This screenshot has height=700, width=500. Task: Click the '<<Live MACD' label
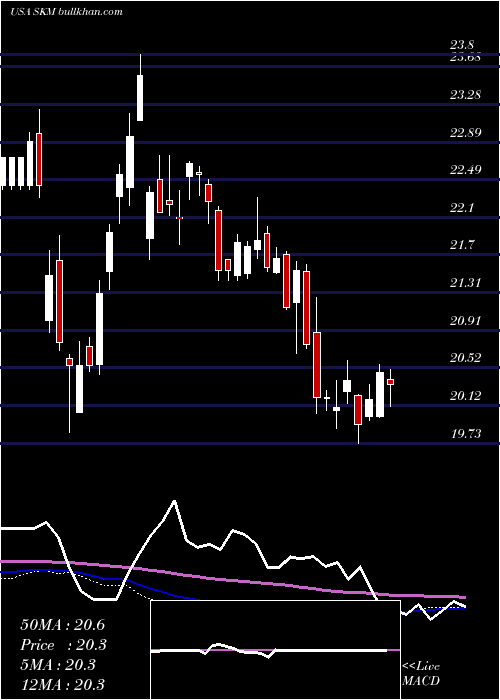421,673
